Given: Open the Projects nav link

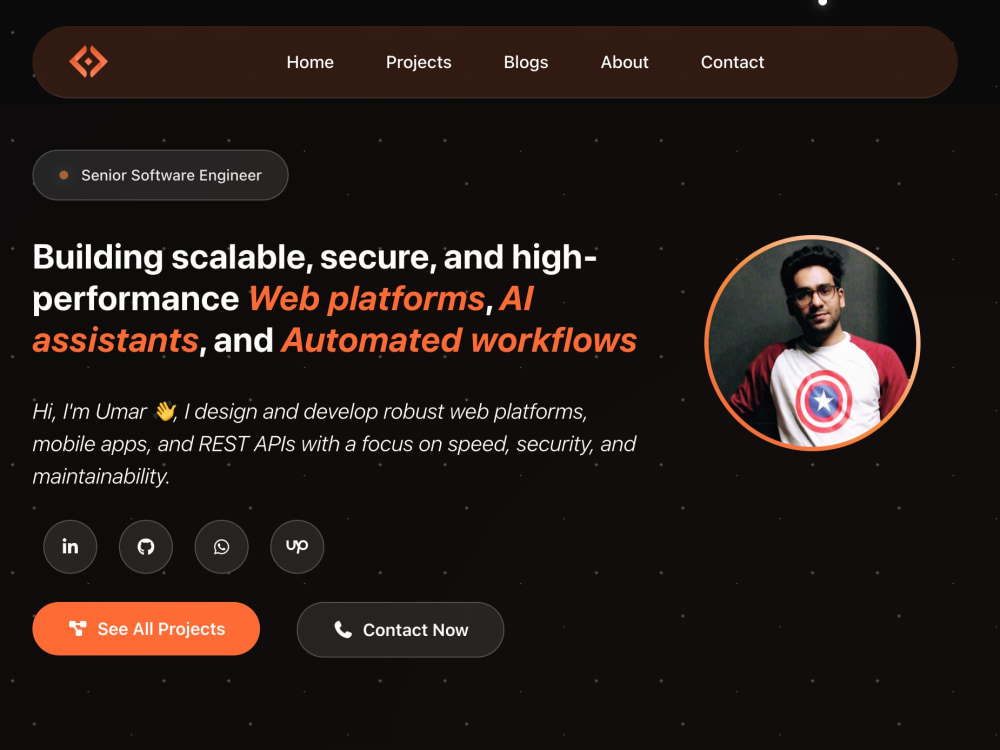Looking at the screenshot, I should [x=418, y=62].
